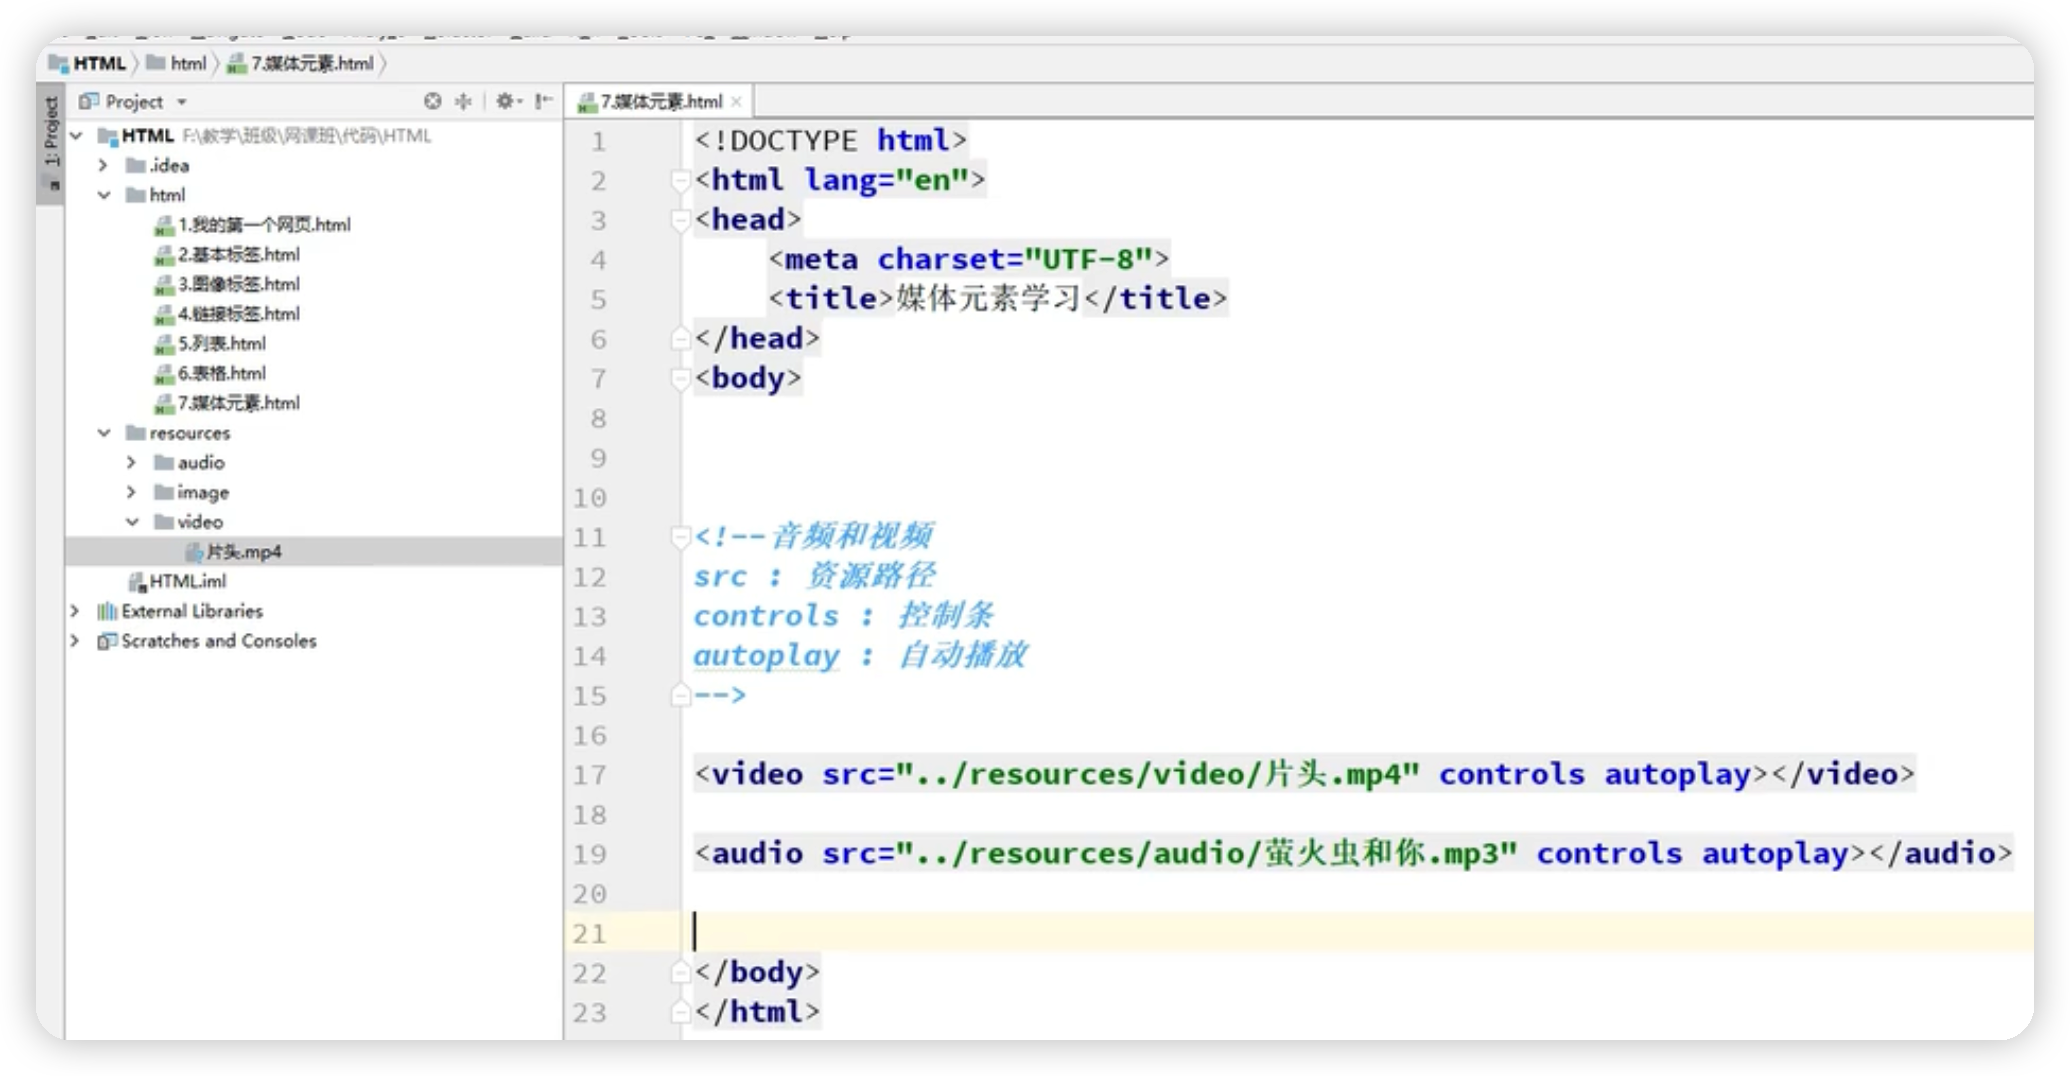Viewport: 2070px width, 1076px height.
Task: Select the audio folder icon
Action: click(163, 462)
